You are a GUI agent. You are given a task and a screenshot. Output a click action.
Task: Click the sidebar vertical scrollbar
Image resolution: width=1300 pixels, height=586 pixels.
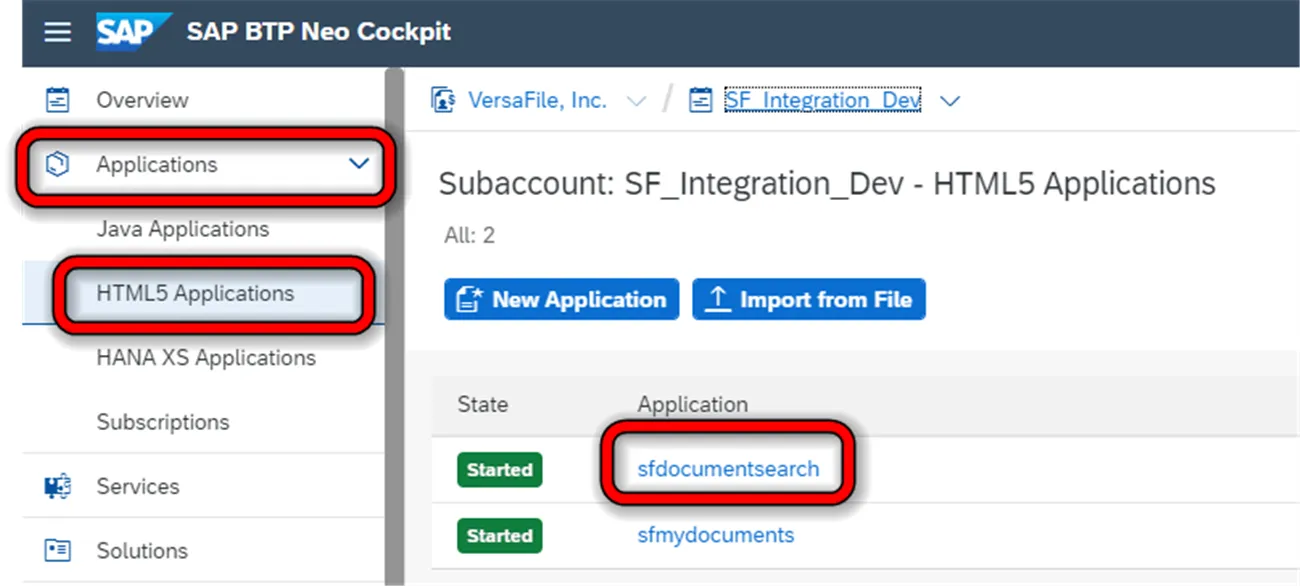[x=394, y=325]
